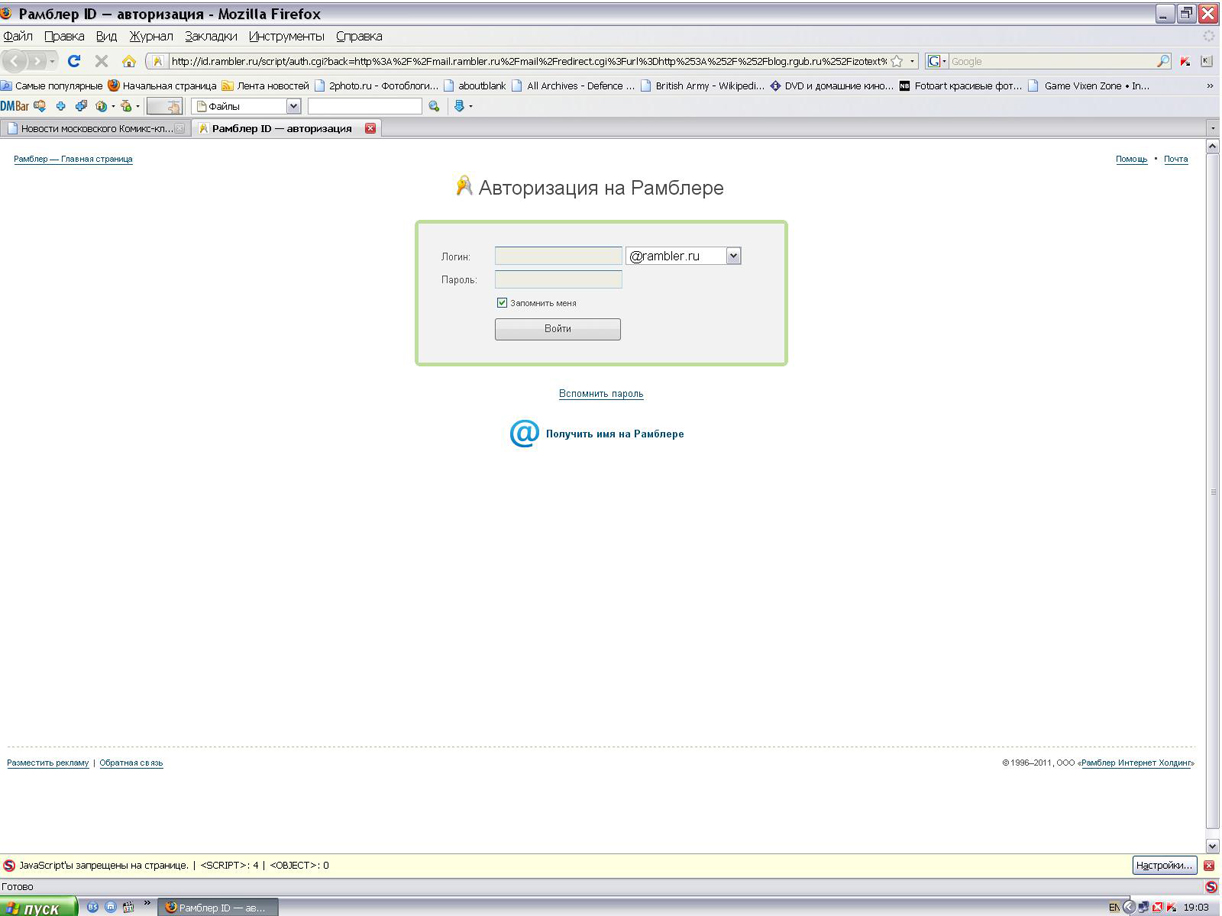Click the Настройки... button in the NoScript bar
The height and width of the screenshot is (916, 1222).
point(1164,865)
